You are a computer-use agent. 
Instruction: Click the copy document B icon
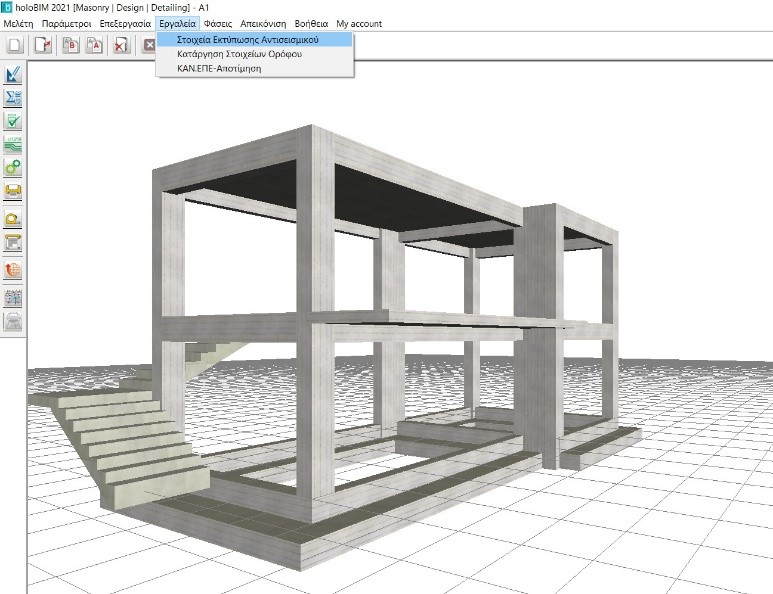click(x=70, y=45)
